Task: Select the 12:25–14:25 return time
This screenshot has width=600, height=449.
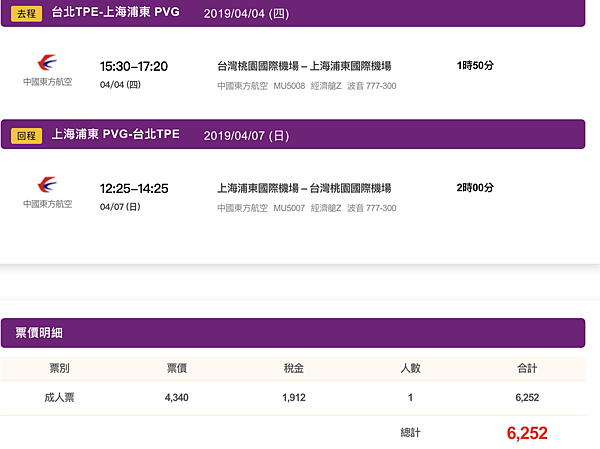Action: (x=134, y=187)
